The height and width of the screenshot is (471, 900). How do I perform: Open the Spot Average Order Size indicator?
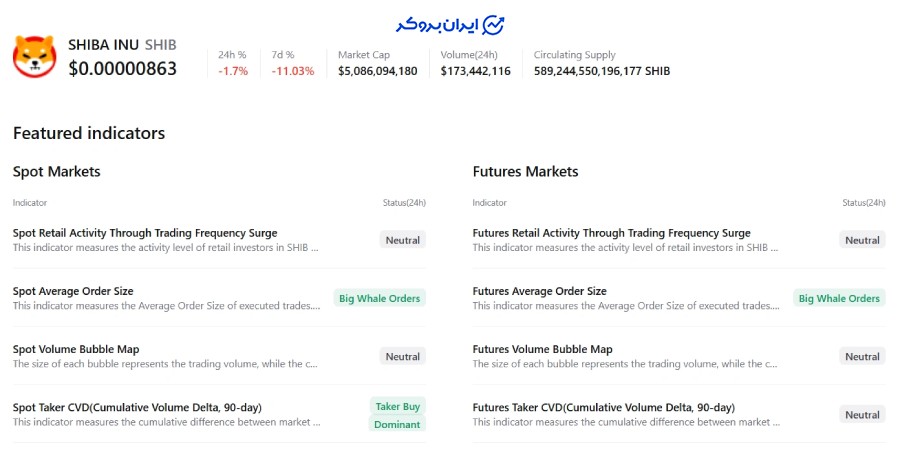pyautogui.click(x=73, y=291)
